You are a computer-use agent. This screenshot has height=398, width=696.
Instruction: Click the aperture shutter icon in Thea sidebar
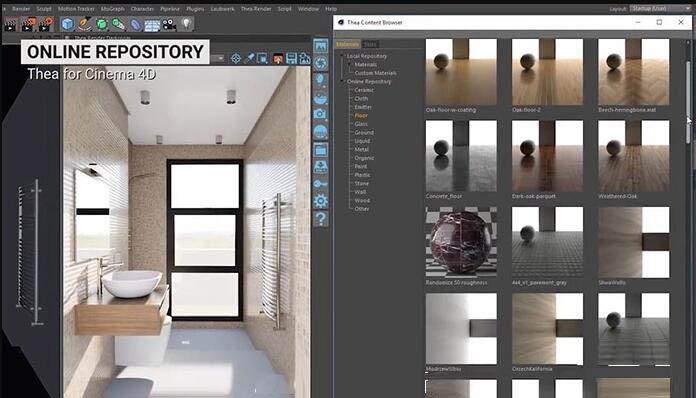coord(320,63)
